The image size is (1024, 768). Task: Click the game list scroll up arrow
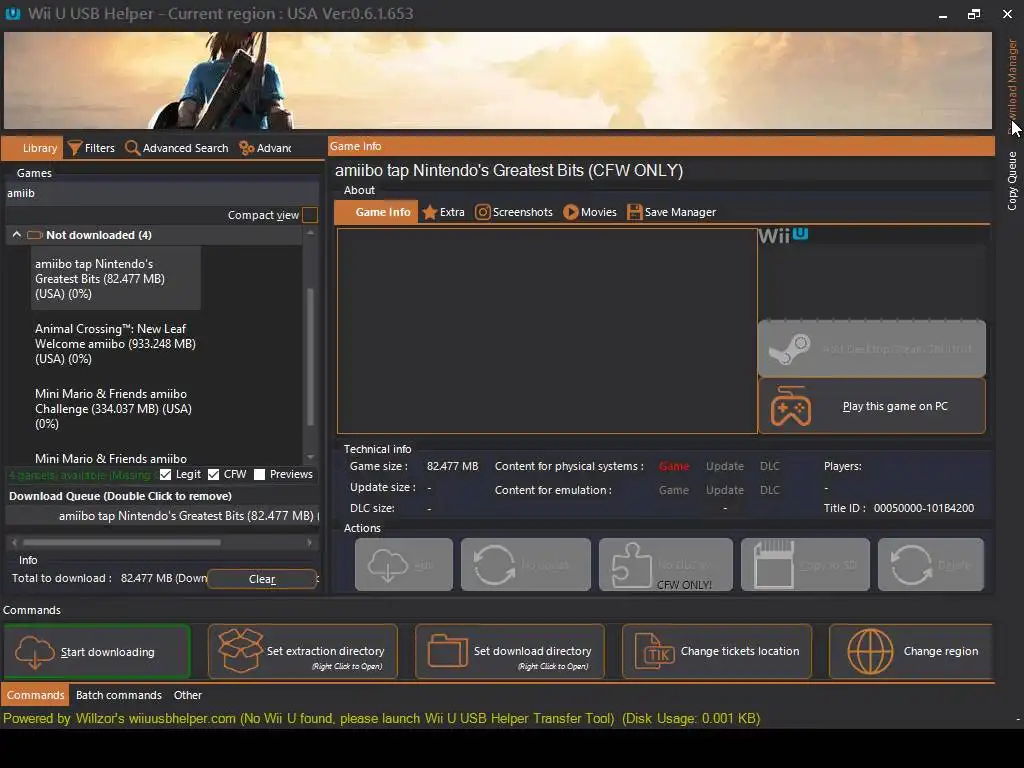(x=310, y=233)
